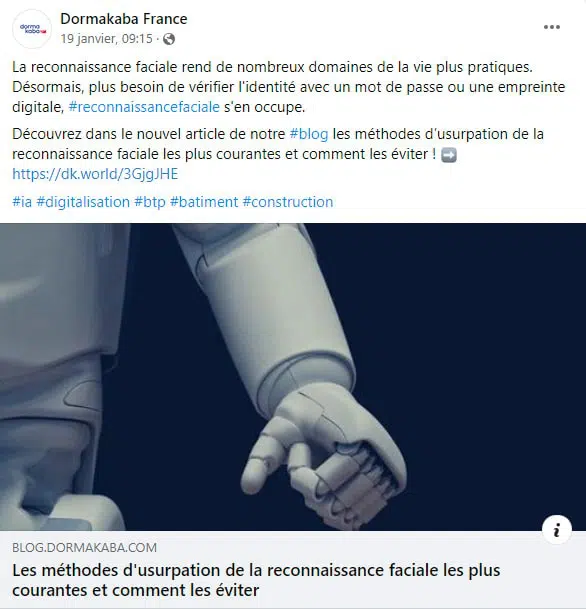
Task: Open the #ia hashtag
Action: [x=22, y=202]
